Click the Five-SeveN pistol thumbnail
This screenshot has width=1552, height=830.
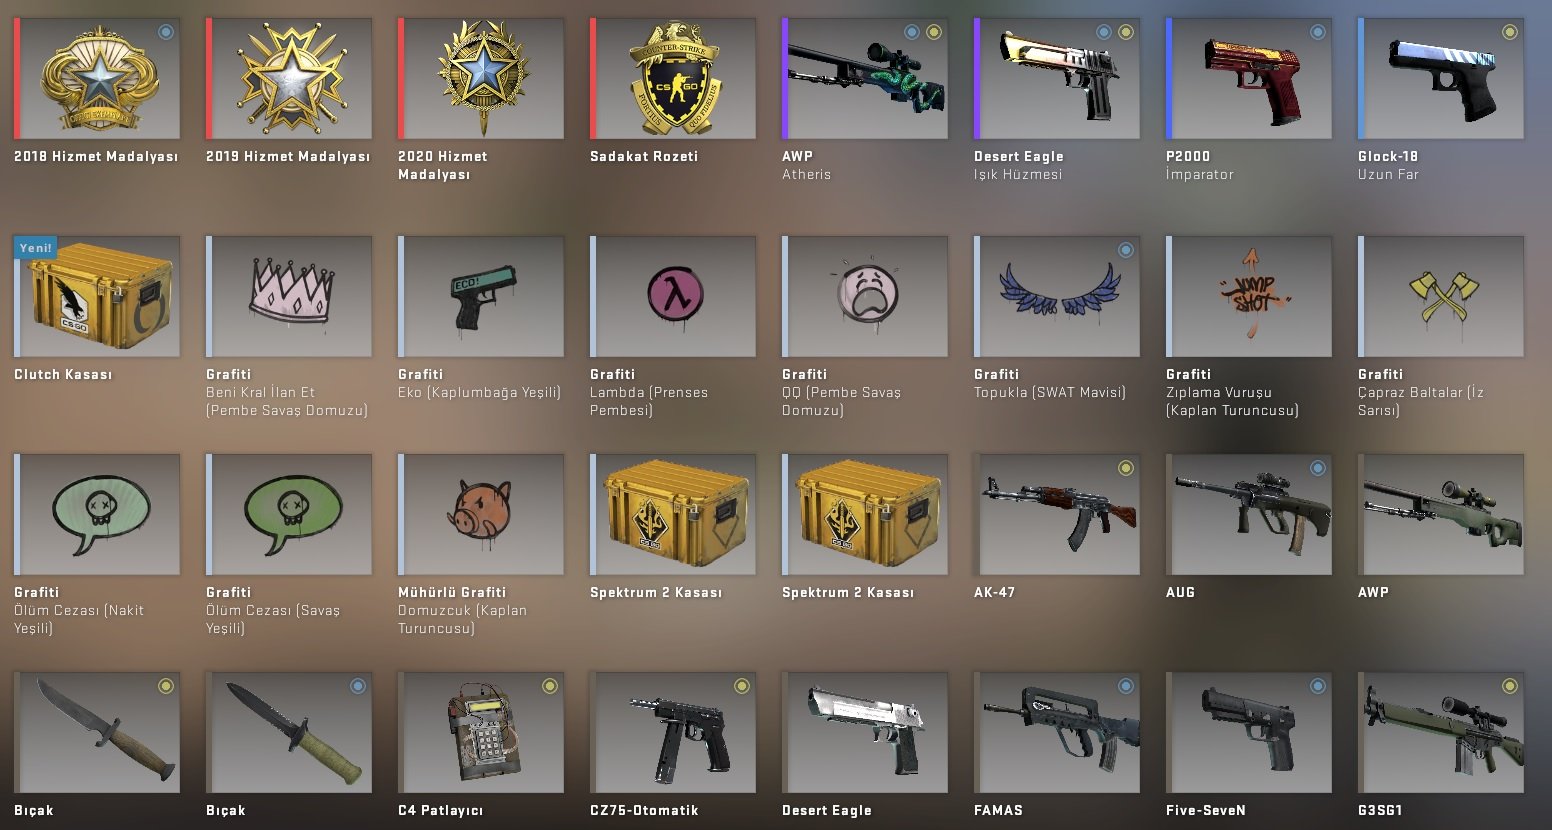coord(1249,732)
